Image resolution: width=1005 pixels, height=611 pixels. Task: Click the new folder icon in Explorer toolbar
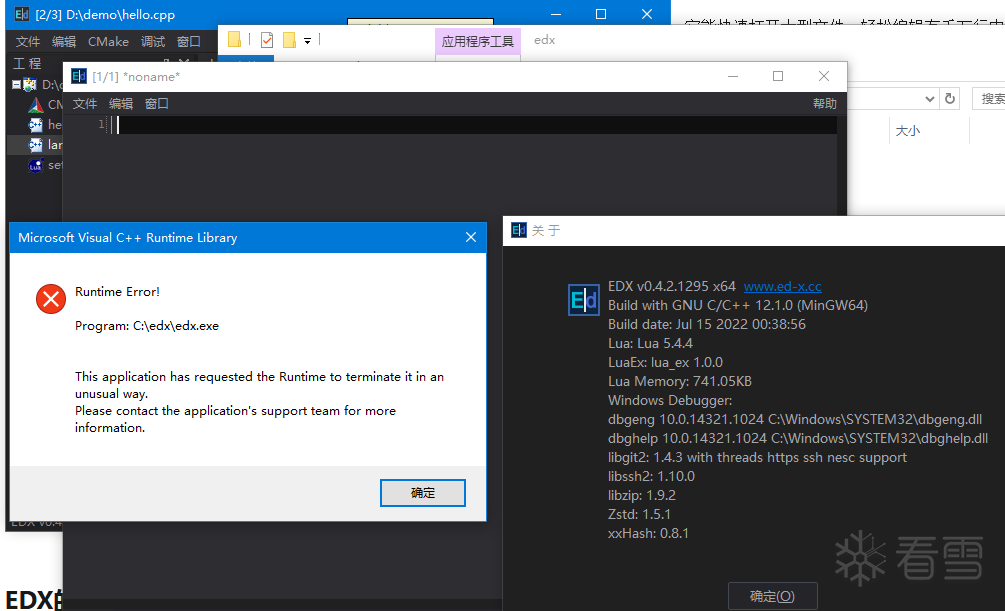(x=289, y=40)
